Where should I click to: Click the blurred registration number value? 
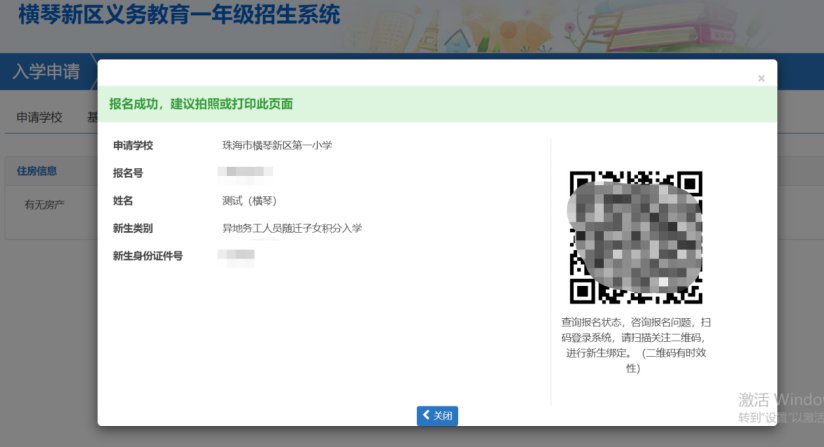tap(237, 173)
